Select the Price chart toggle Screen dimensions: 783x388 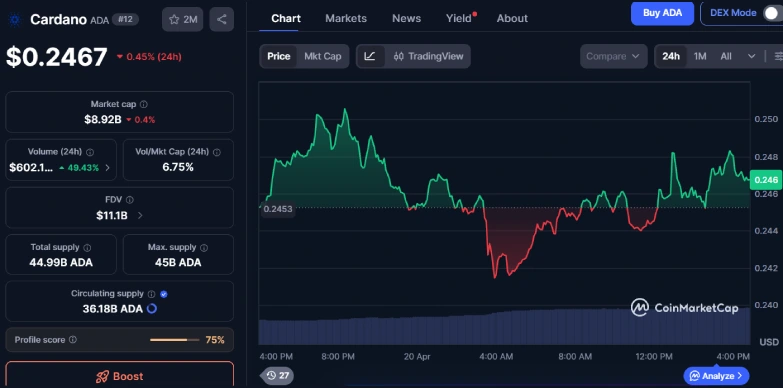point(279,56)
